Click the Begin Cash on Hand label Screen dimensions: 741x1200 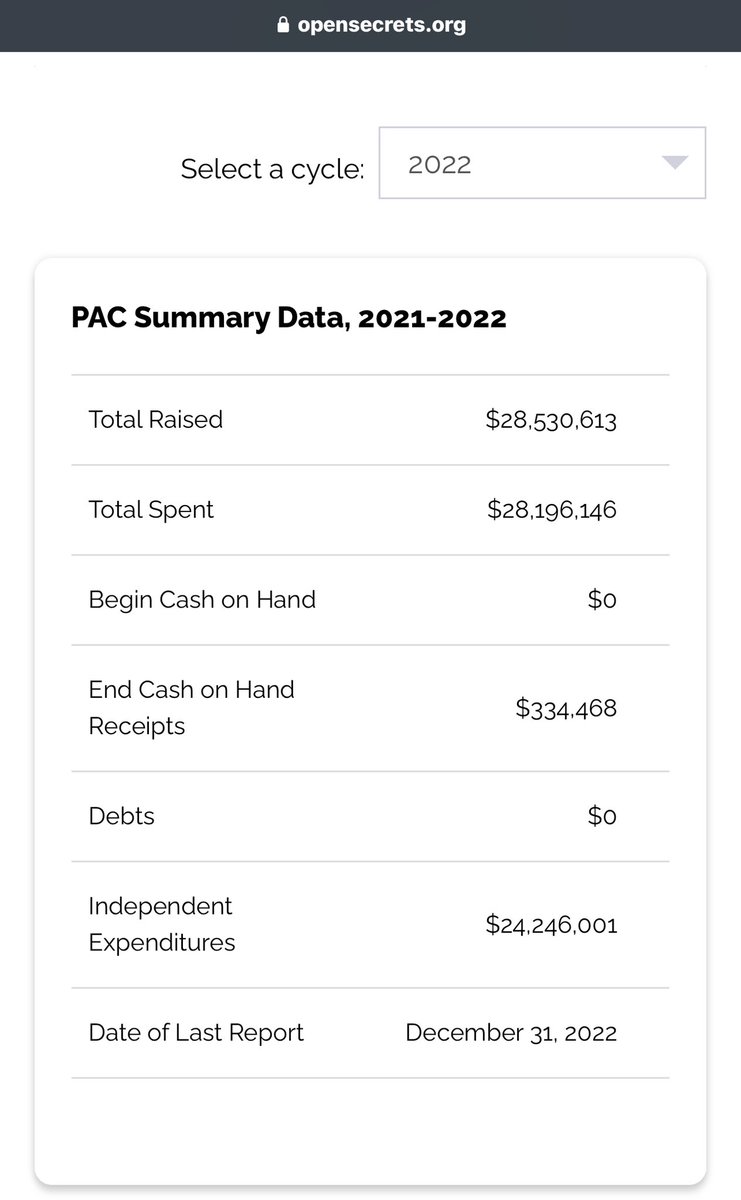[x=202, y=600]
